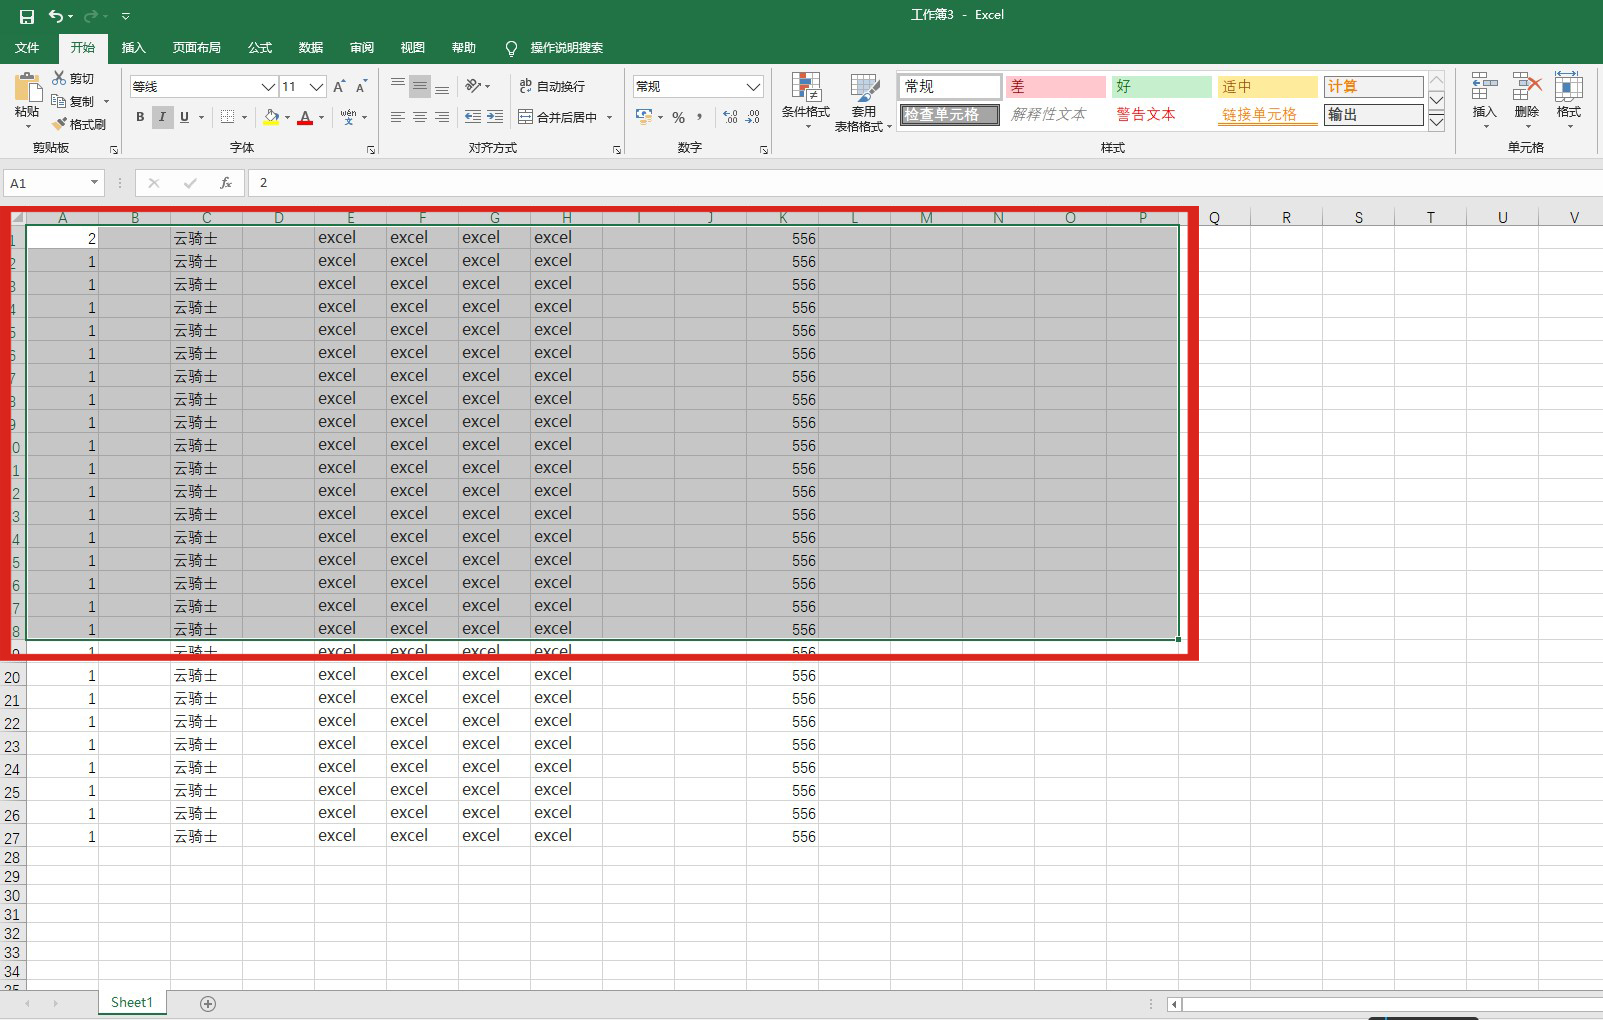Open the Sheet1 worksheet tab
The image size is (1603, 1020).
pos(132,1002)
